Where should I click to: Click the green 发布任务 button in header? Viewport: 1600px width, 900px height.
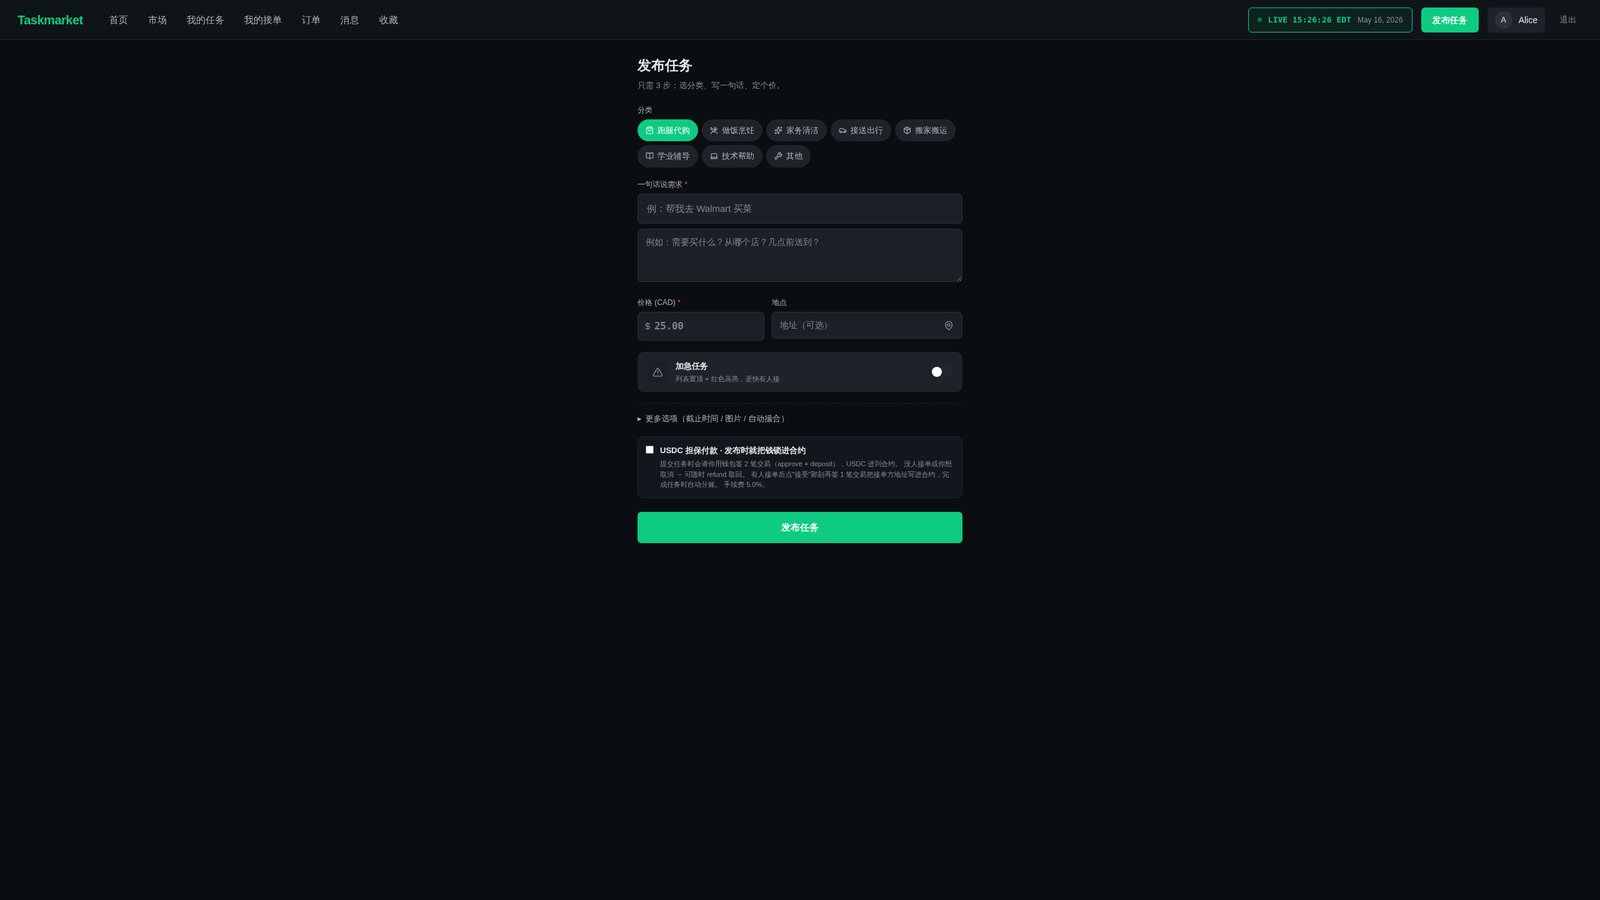point(1449,20)
